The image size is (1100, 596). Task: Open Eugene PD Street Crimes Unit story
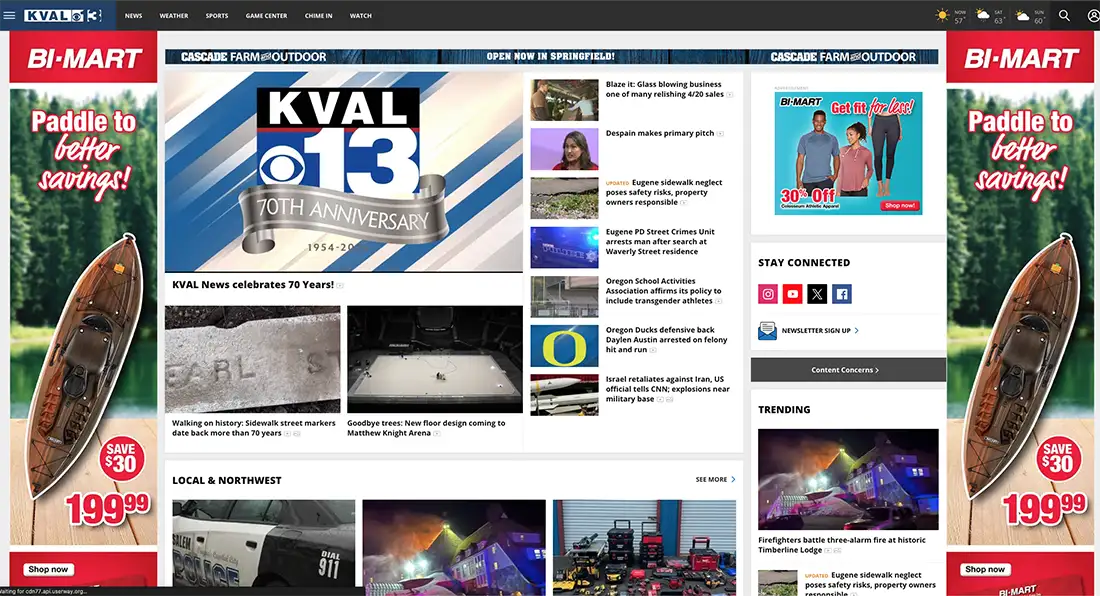click(x=660, y=241)
